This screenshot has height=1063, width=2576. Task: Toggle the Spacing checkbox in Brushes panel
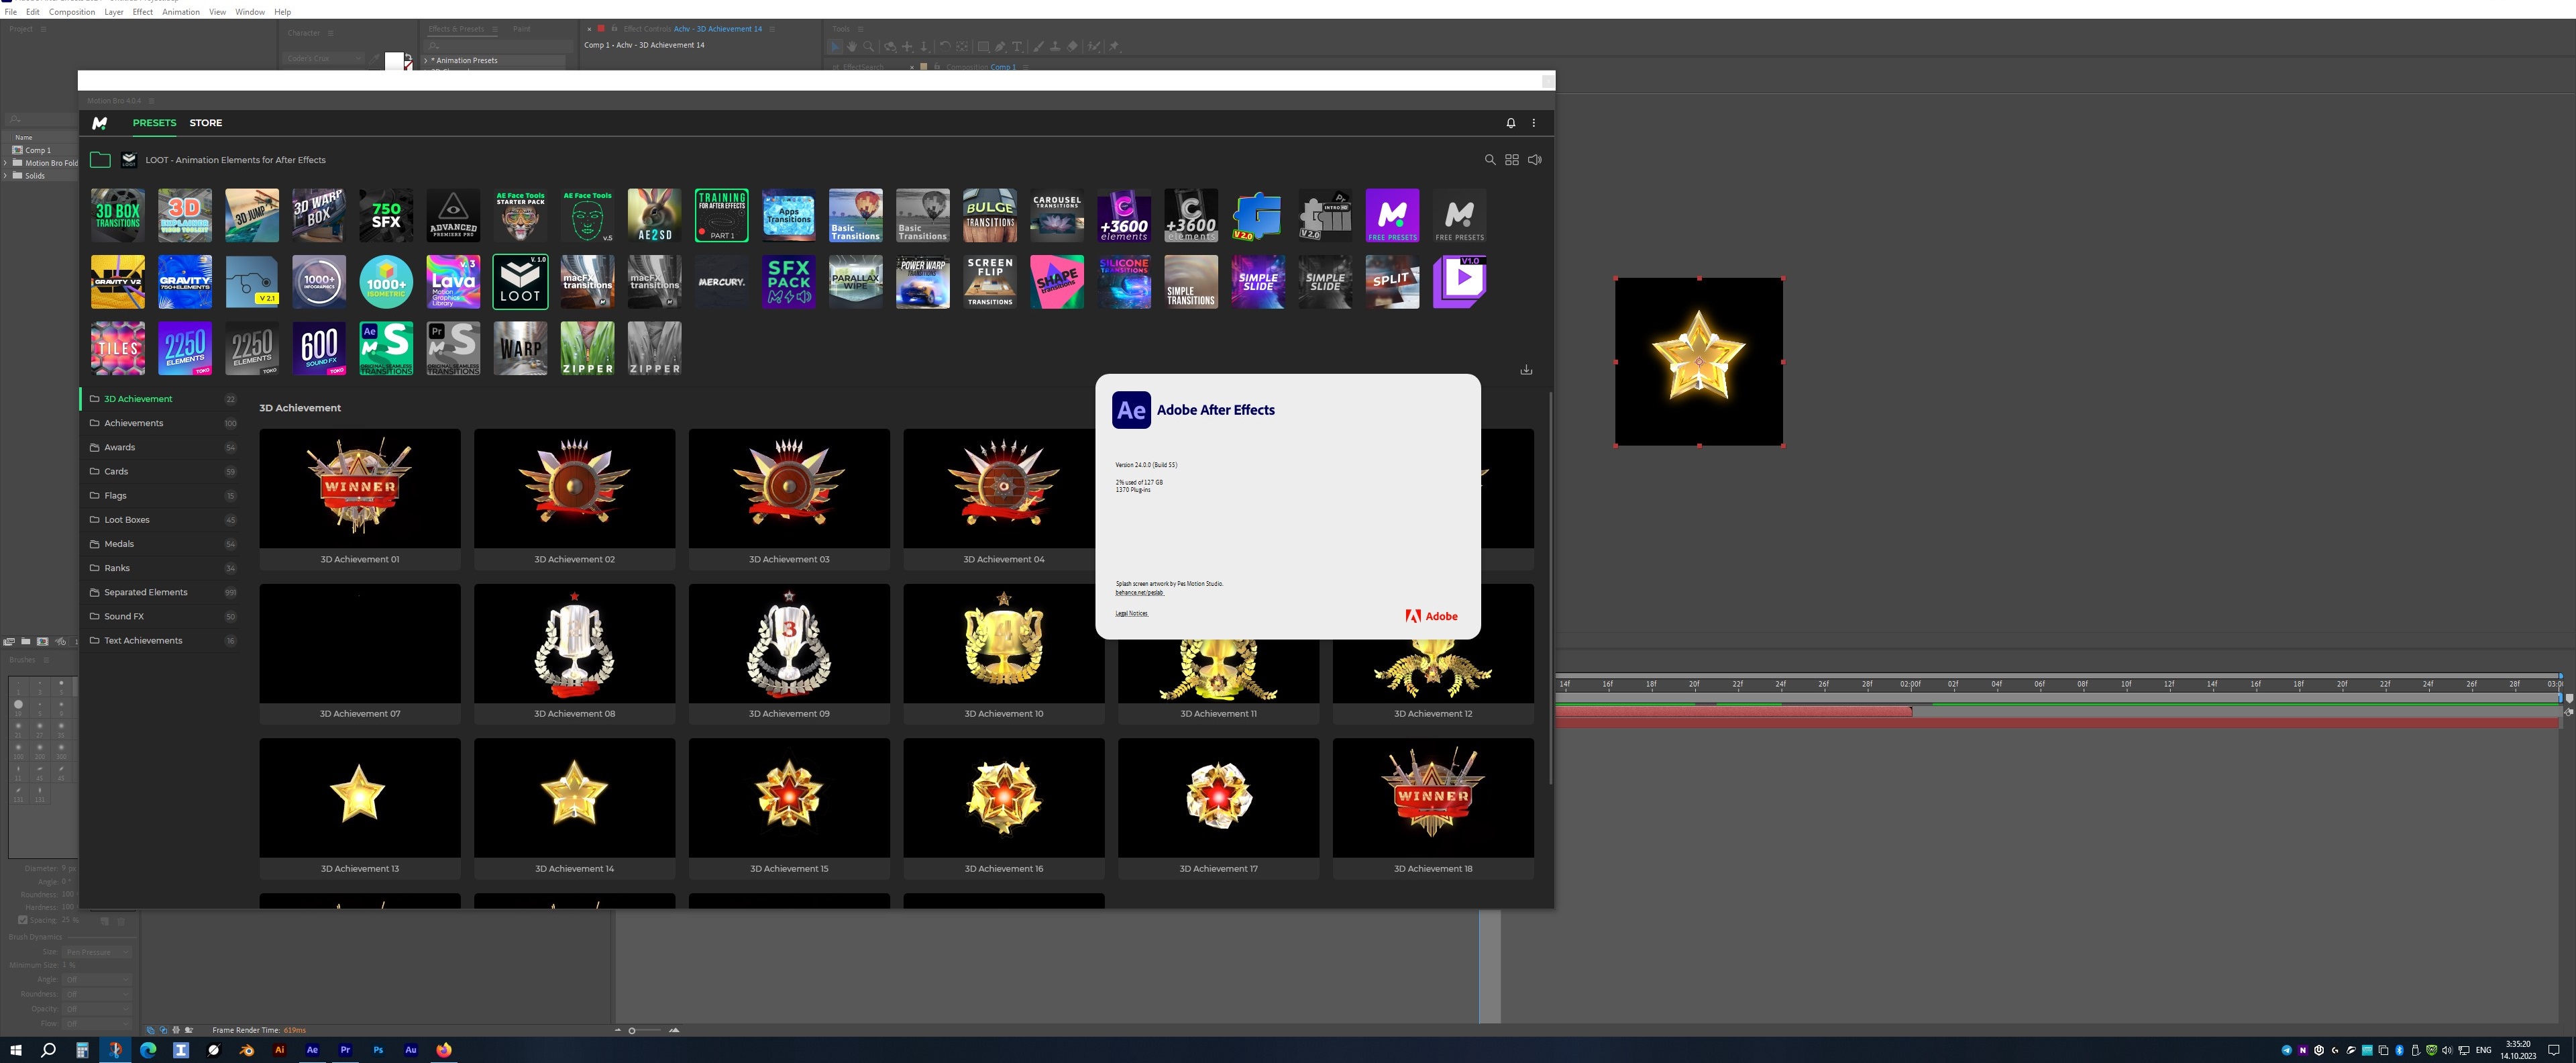23,920
